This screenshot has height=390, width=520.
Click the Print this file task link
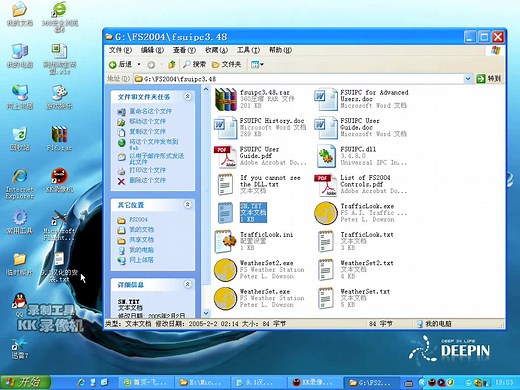147,170
